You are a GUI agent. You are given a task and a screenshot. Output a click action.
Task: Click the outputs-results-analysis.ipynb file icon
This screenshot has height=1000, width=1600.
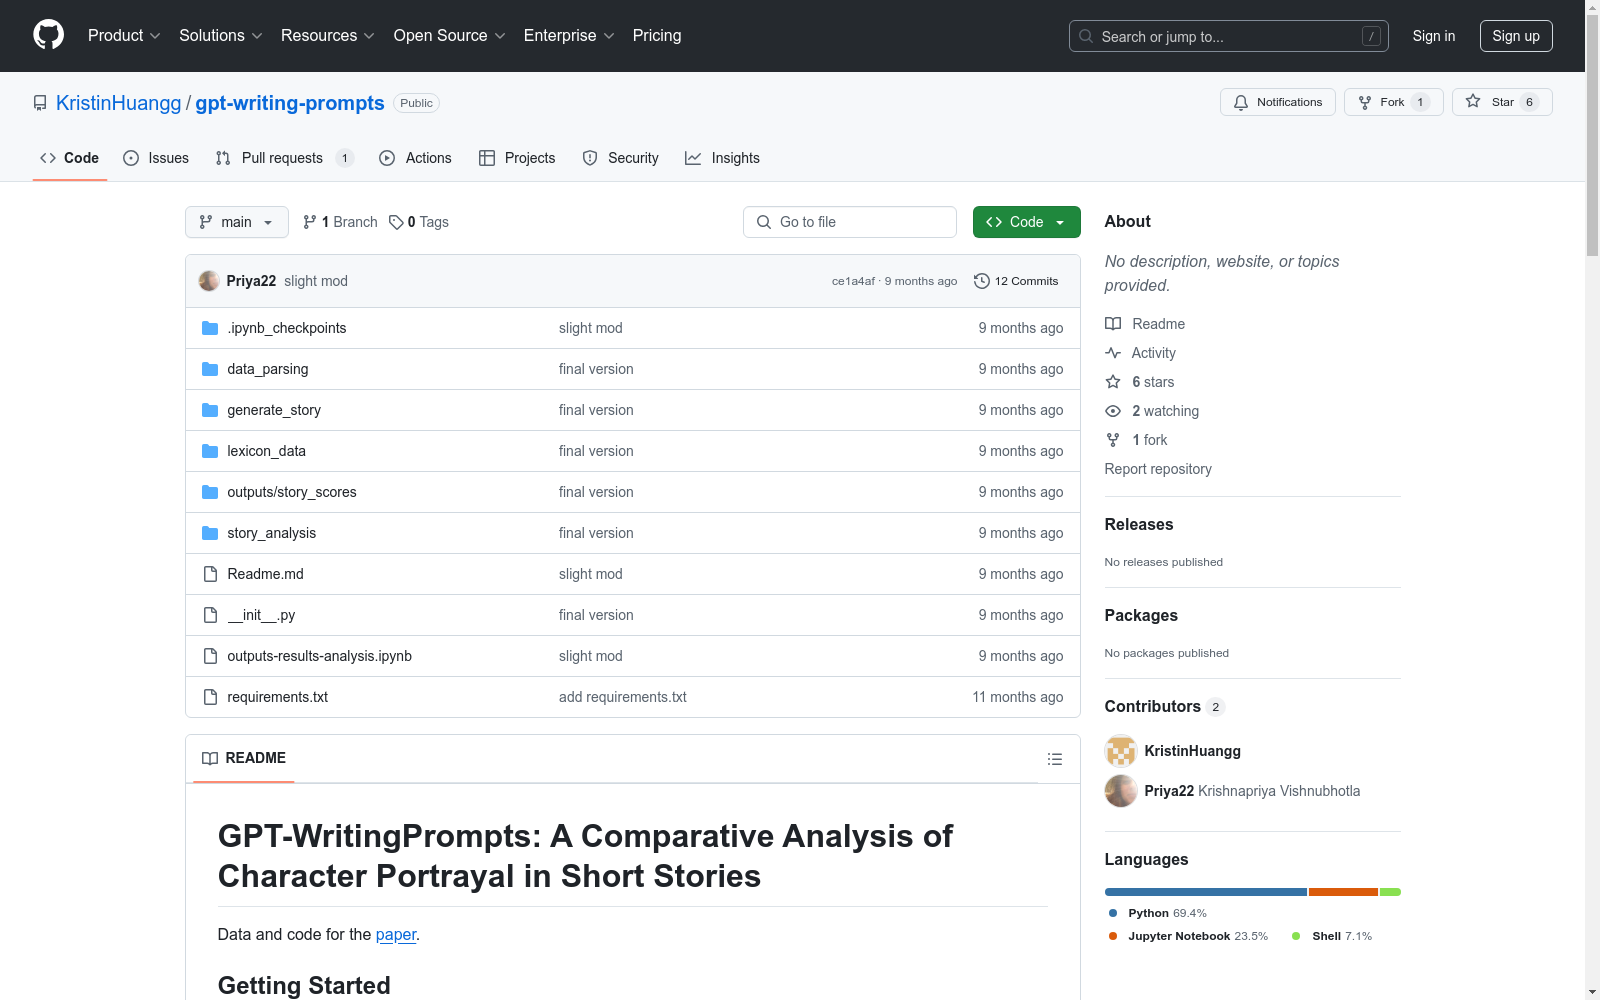click(x=210, y=656)
